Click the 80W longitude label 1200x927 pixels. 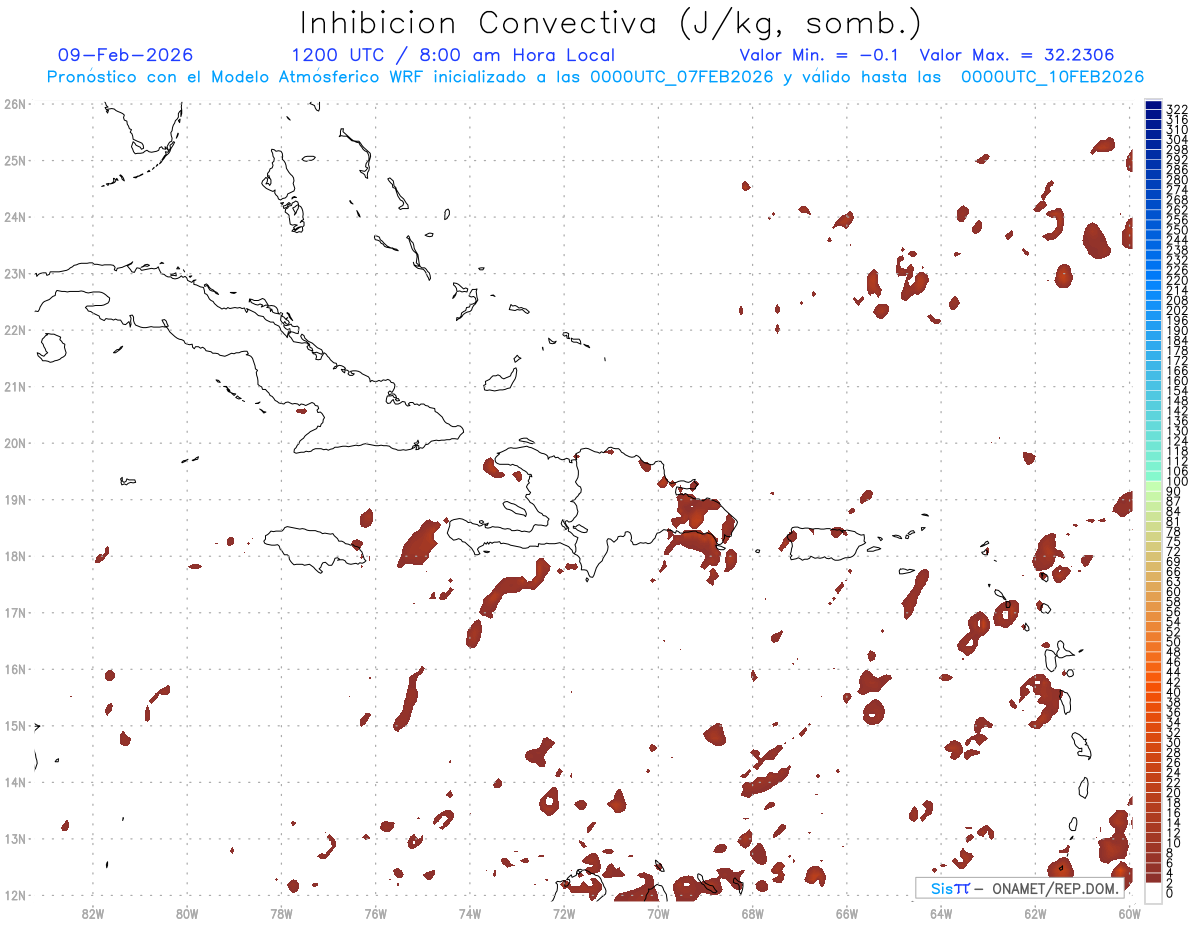[x=187, y=912]
